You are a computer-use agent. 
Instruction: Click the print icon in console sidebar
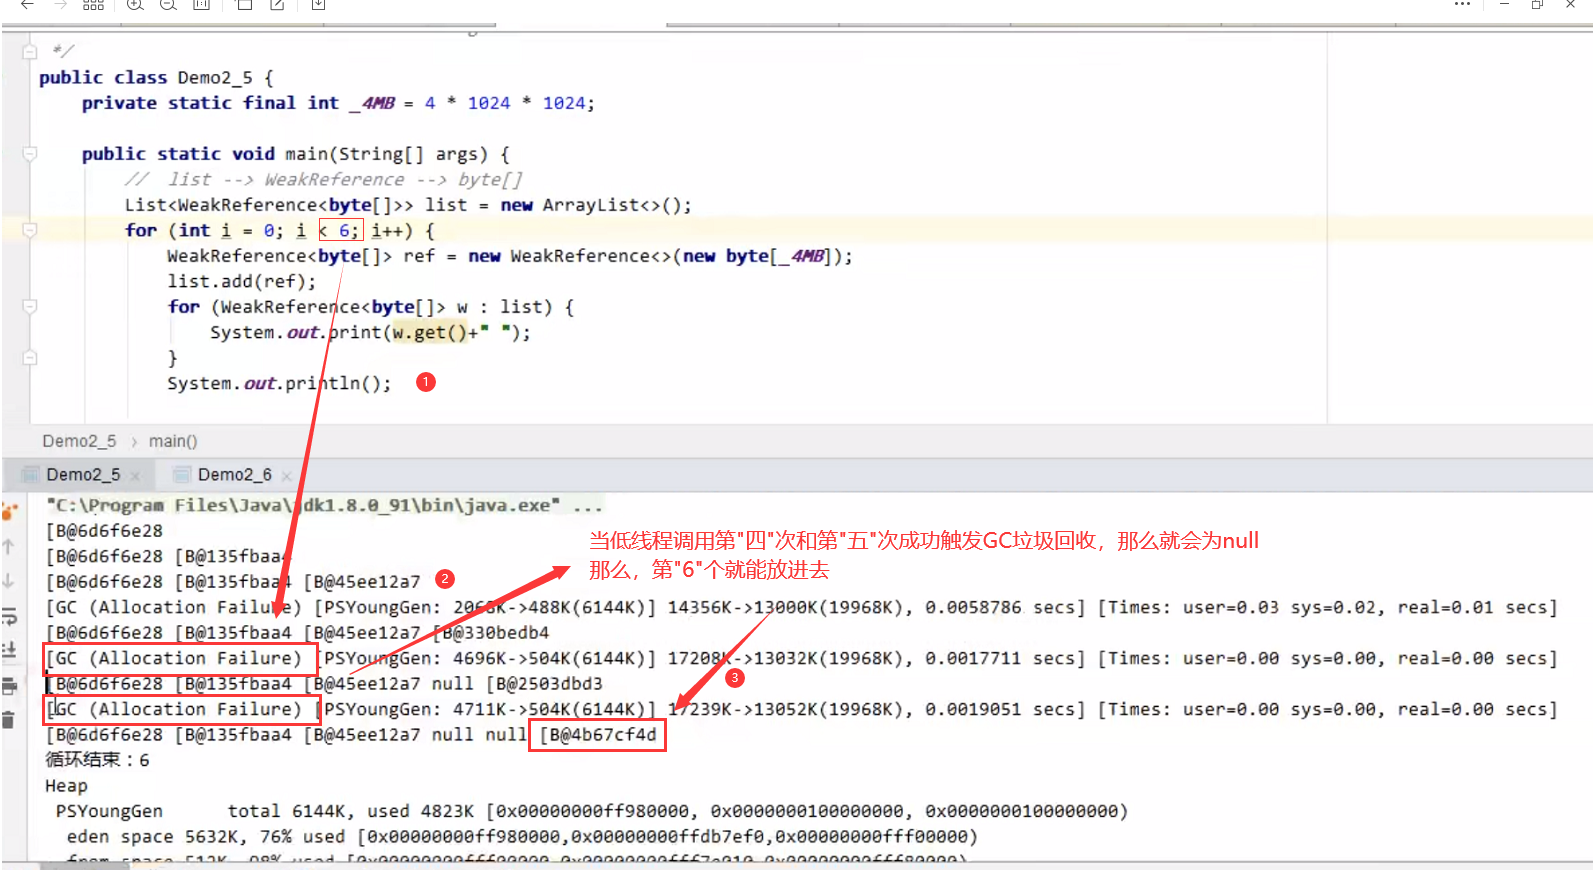coord(10,686)
